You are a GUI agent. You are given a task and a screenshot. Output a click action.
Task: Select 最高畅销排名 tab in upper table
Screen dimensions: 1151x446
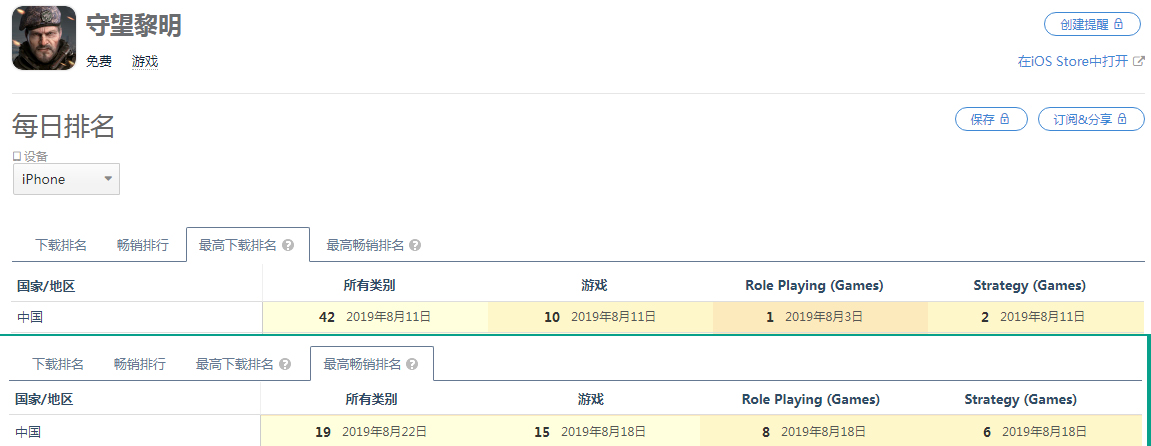(x=365, y=245)
